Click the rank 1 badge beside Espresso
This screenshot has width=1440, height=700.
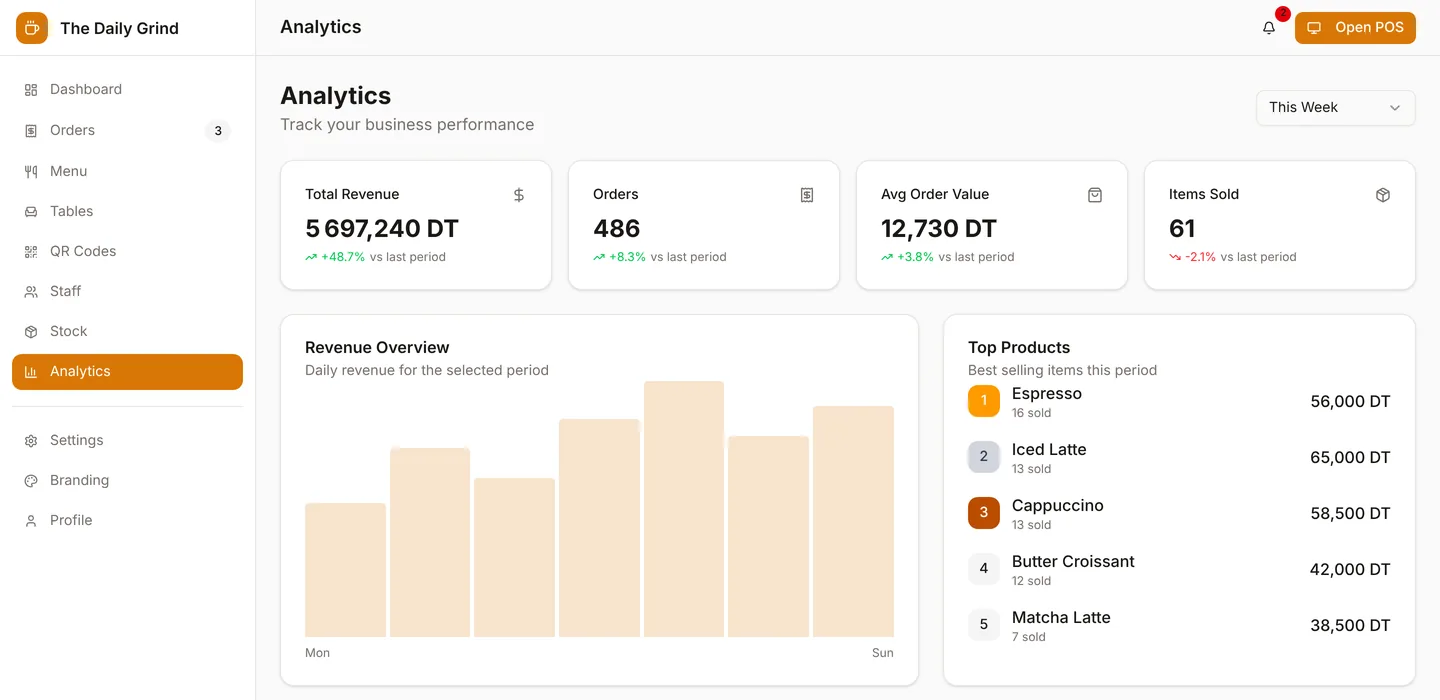click(984, 401)
